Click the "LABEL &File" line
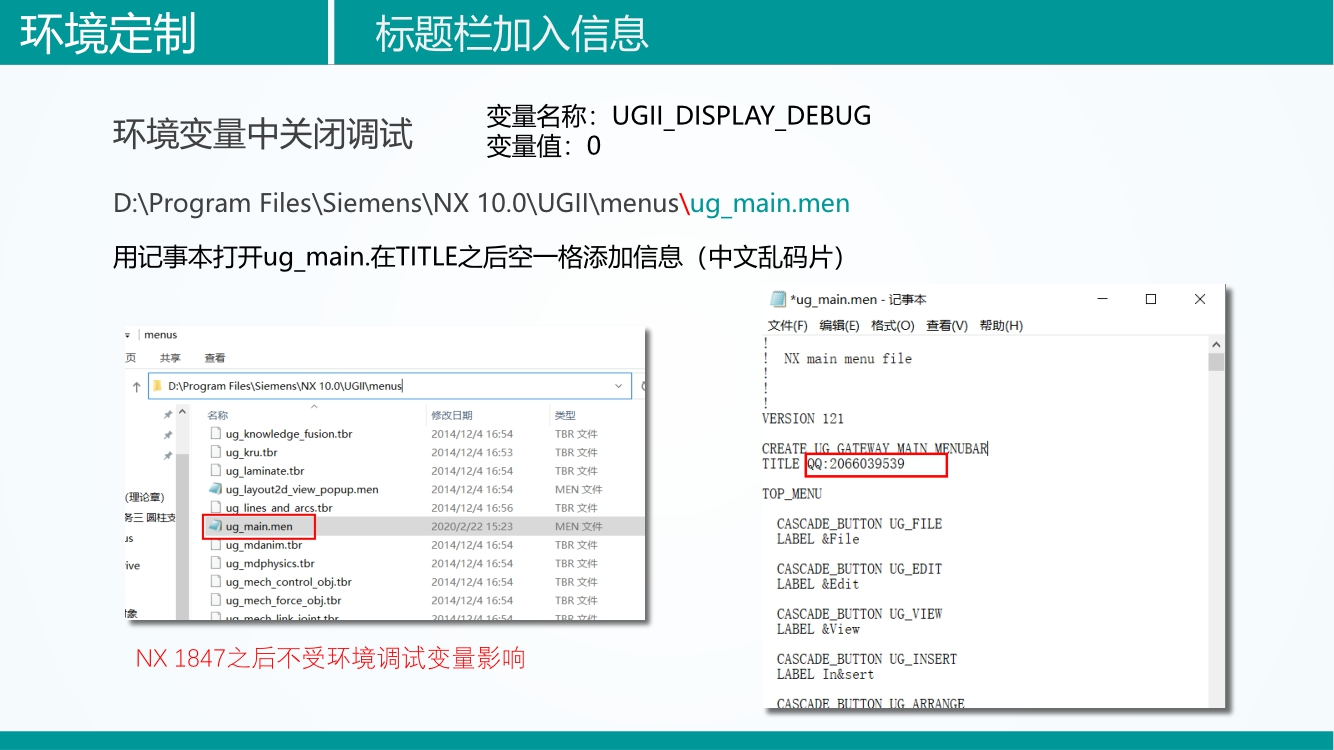 818,539
